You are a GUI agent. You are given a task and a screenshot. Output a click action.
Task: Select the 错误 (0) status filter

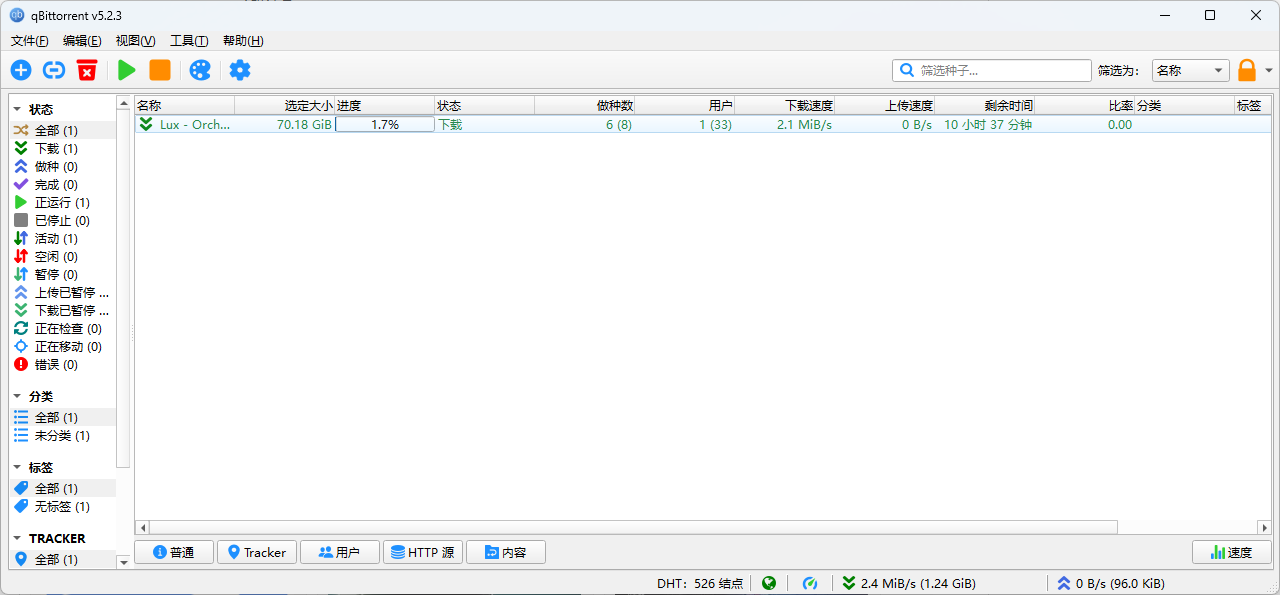63,364
